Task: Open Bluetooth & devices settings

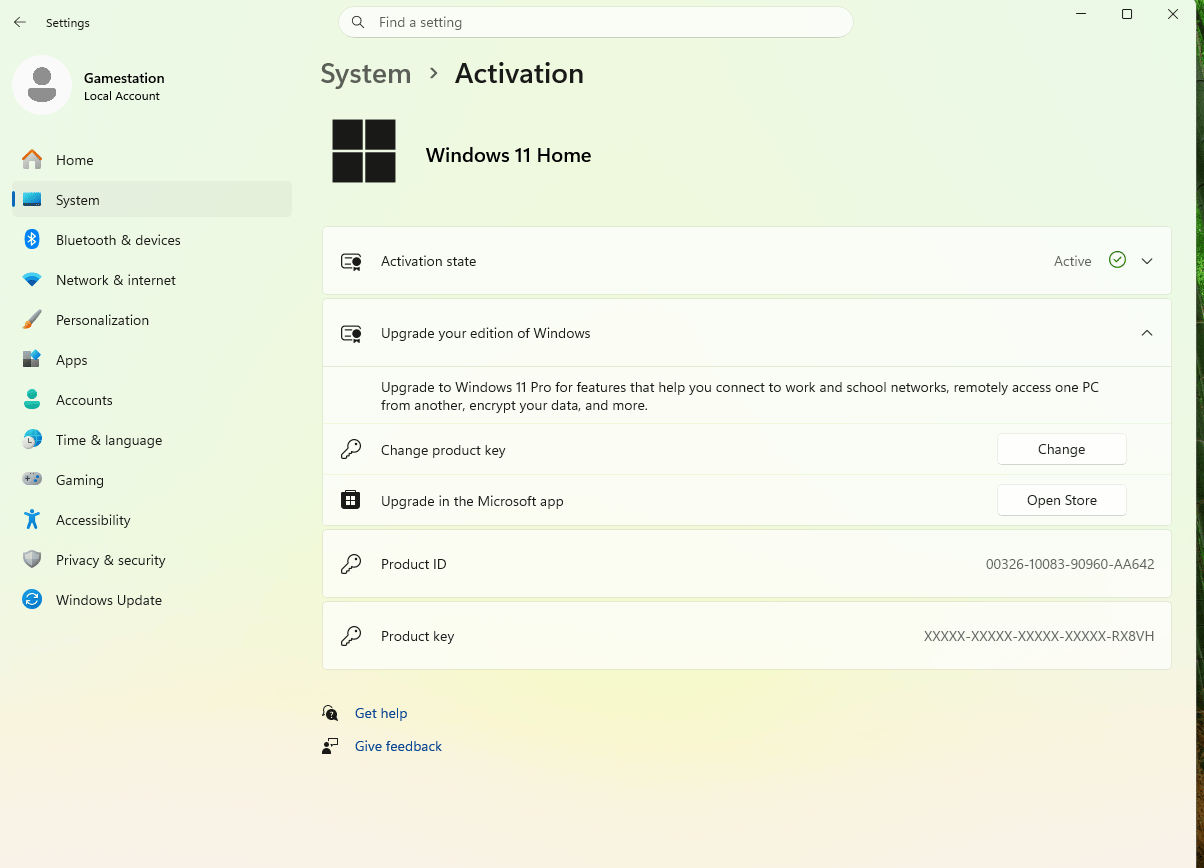Action: tap(152, 240)
